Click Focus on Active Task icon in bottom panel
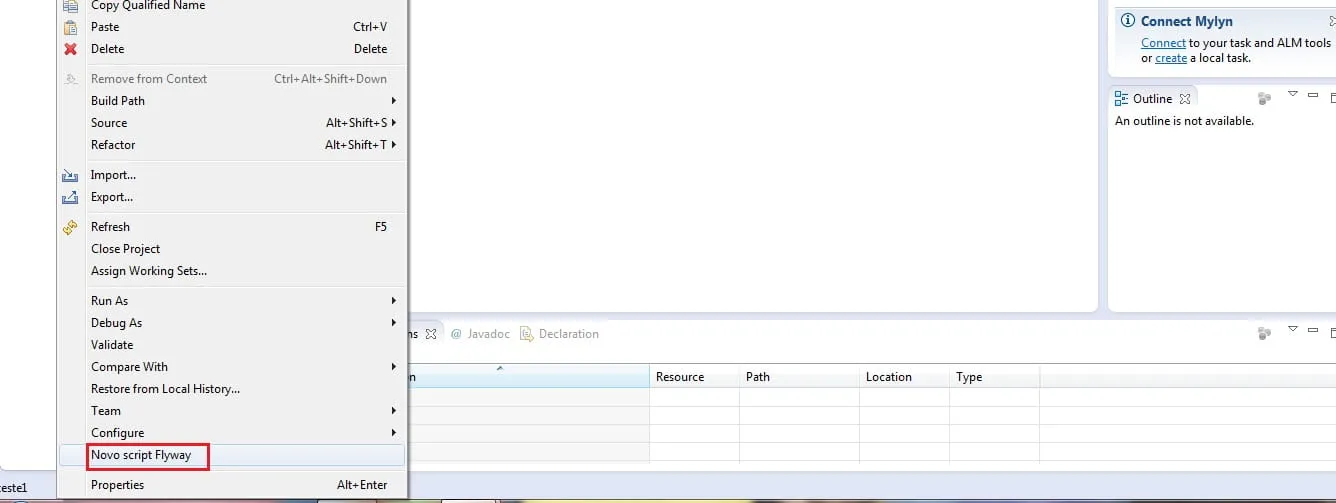The width and height of the screenshot is (1336, 503). (1264, 333)
